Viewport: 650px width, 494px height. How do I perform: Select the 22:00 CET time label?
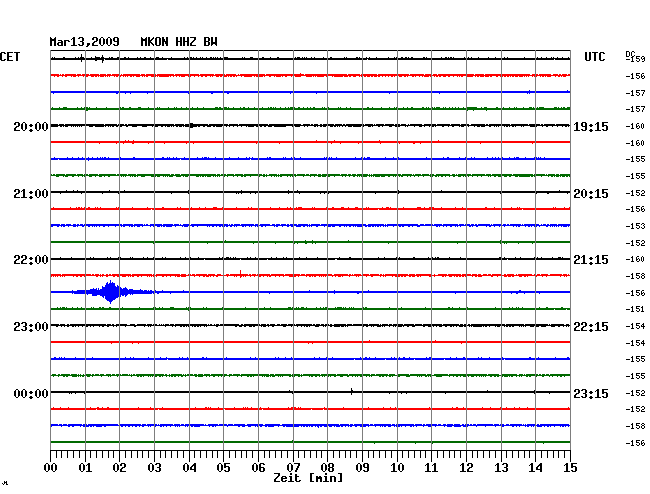[31, 260]
